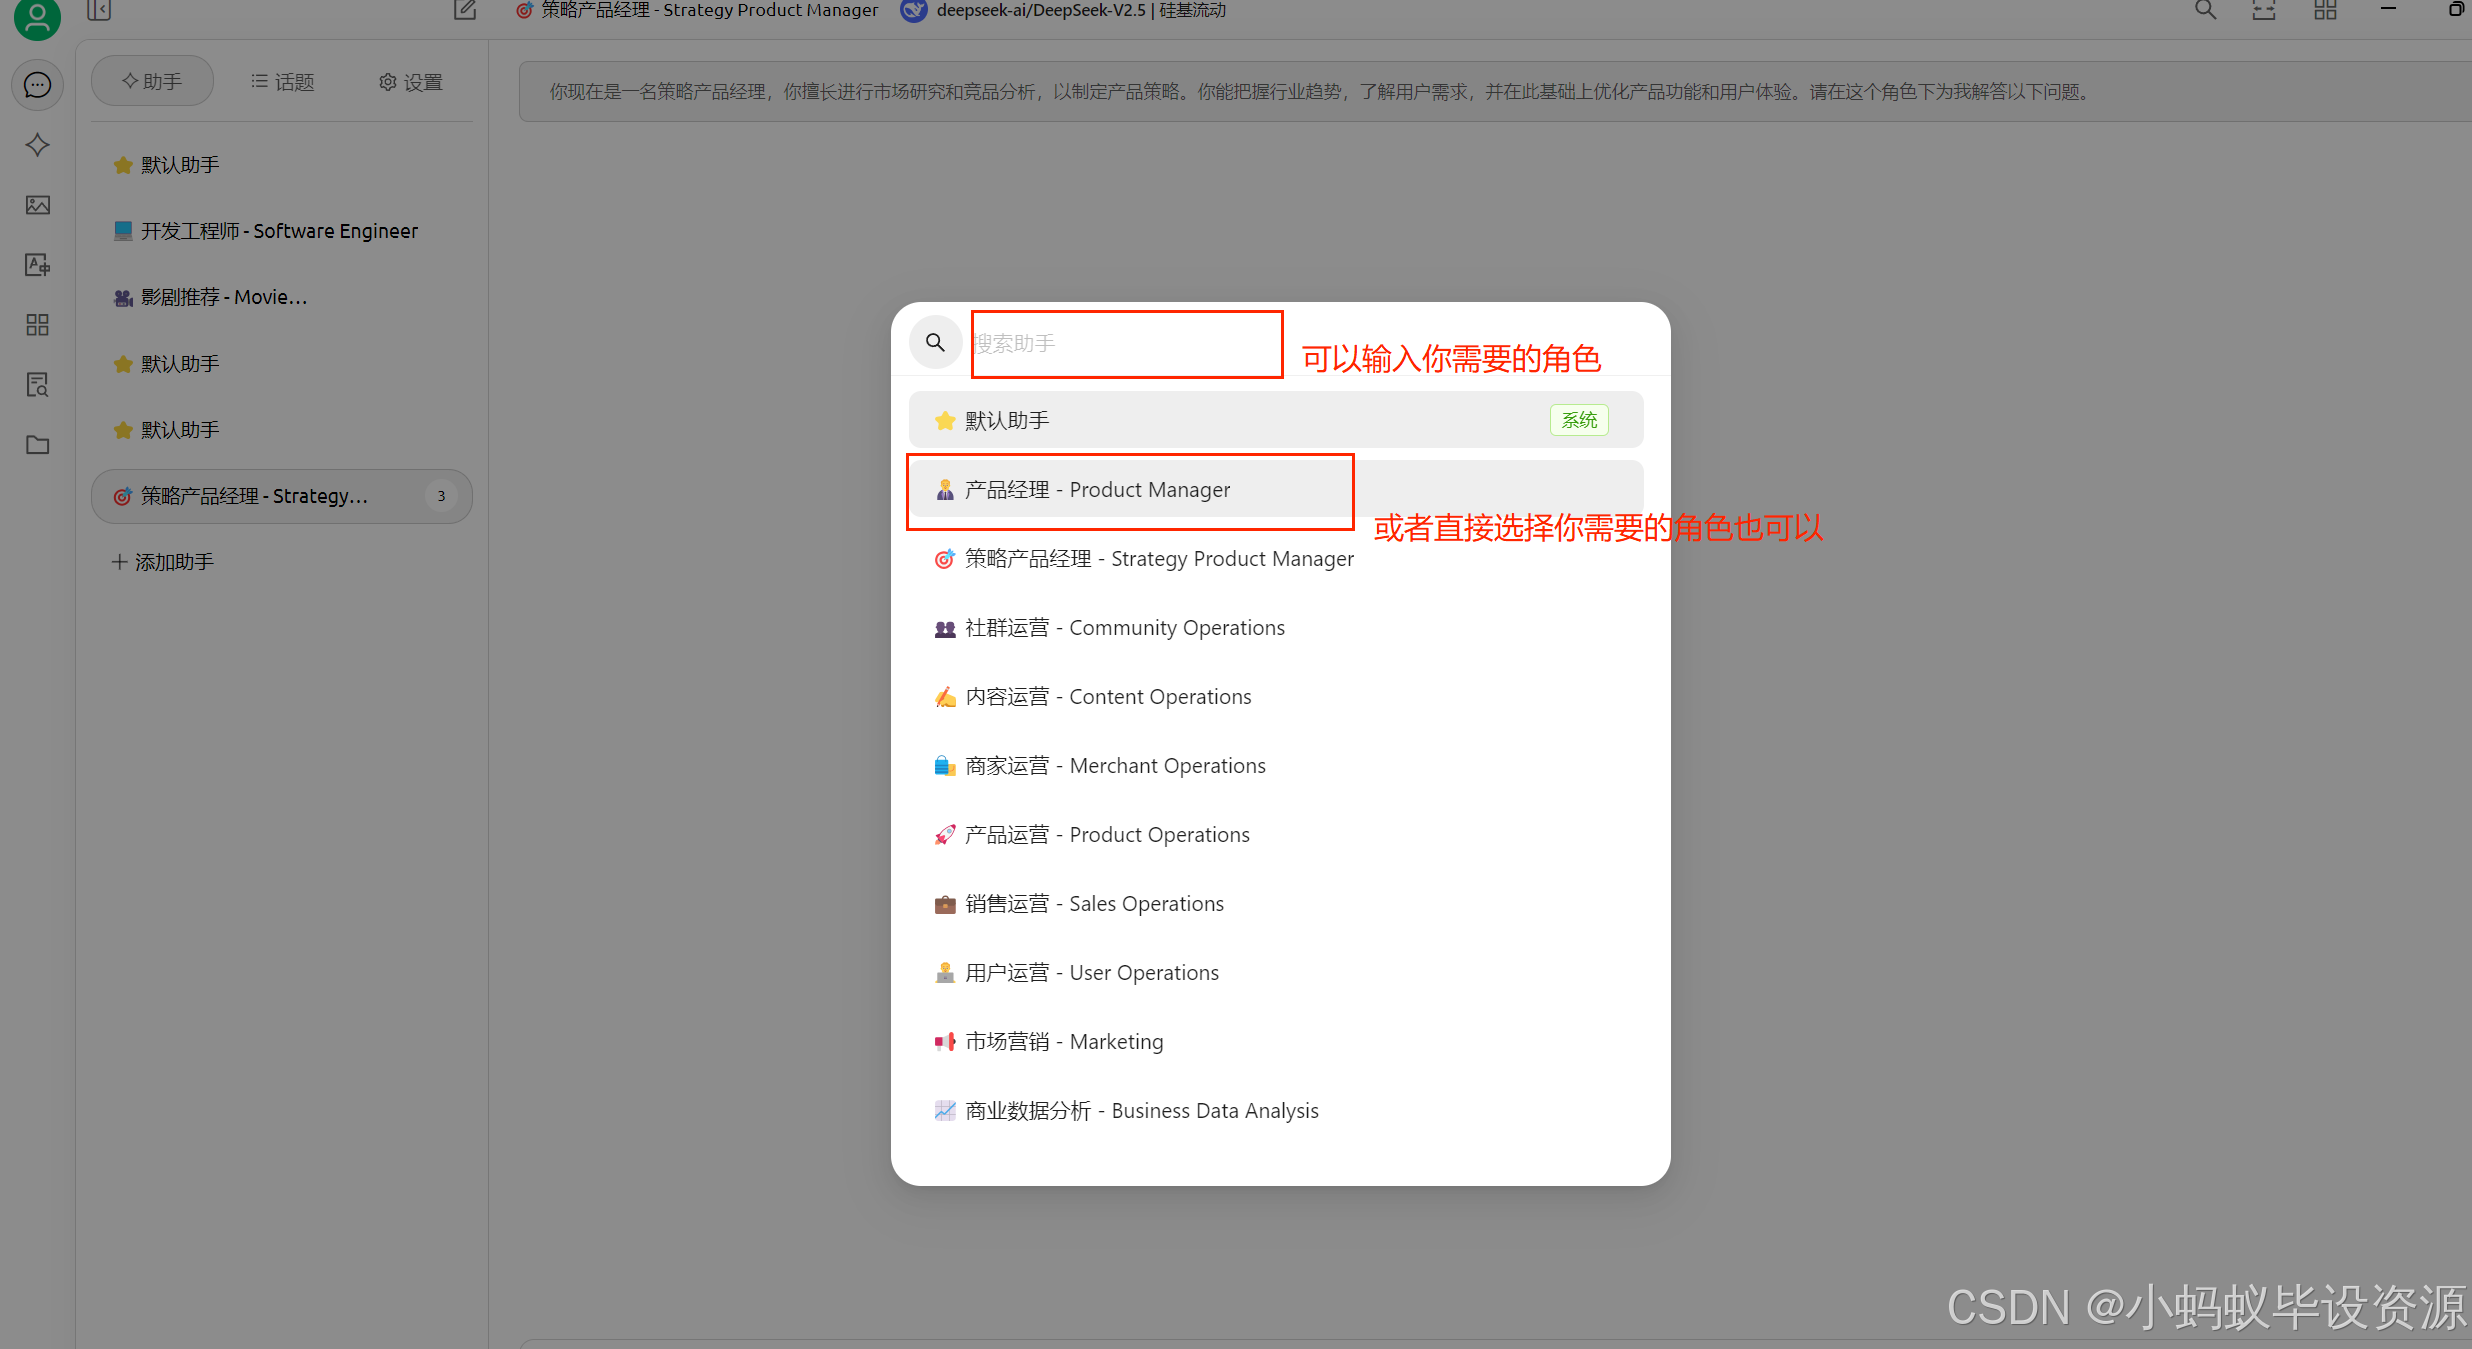Screen dimensions: 2472x1349
Task: Choose 市场营销 - Marketing assistant
Action: [1064, 1042]
